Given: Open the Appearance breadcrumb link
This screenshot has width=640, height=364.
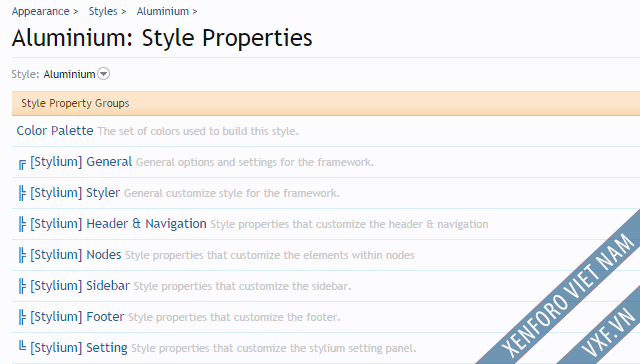Looking at the screenshot, I should pos(40,11).
